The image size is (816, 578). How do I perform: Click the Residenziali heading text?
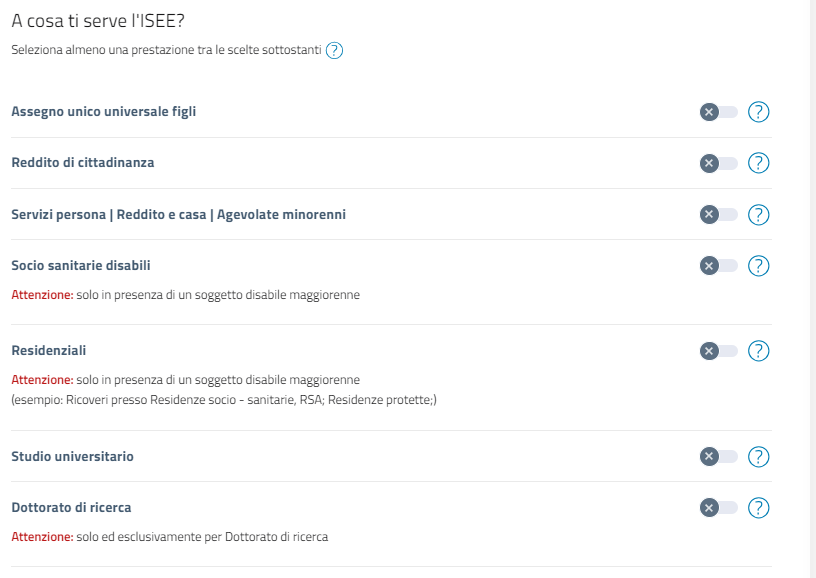49,351
